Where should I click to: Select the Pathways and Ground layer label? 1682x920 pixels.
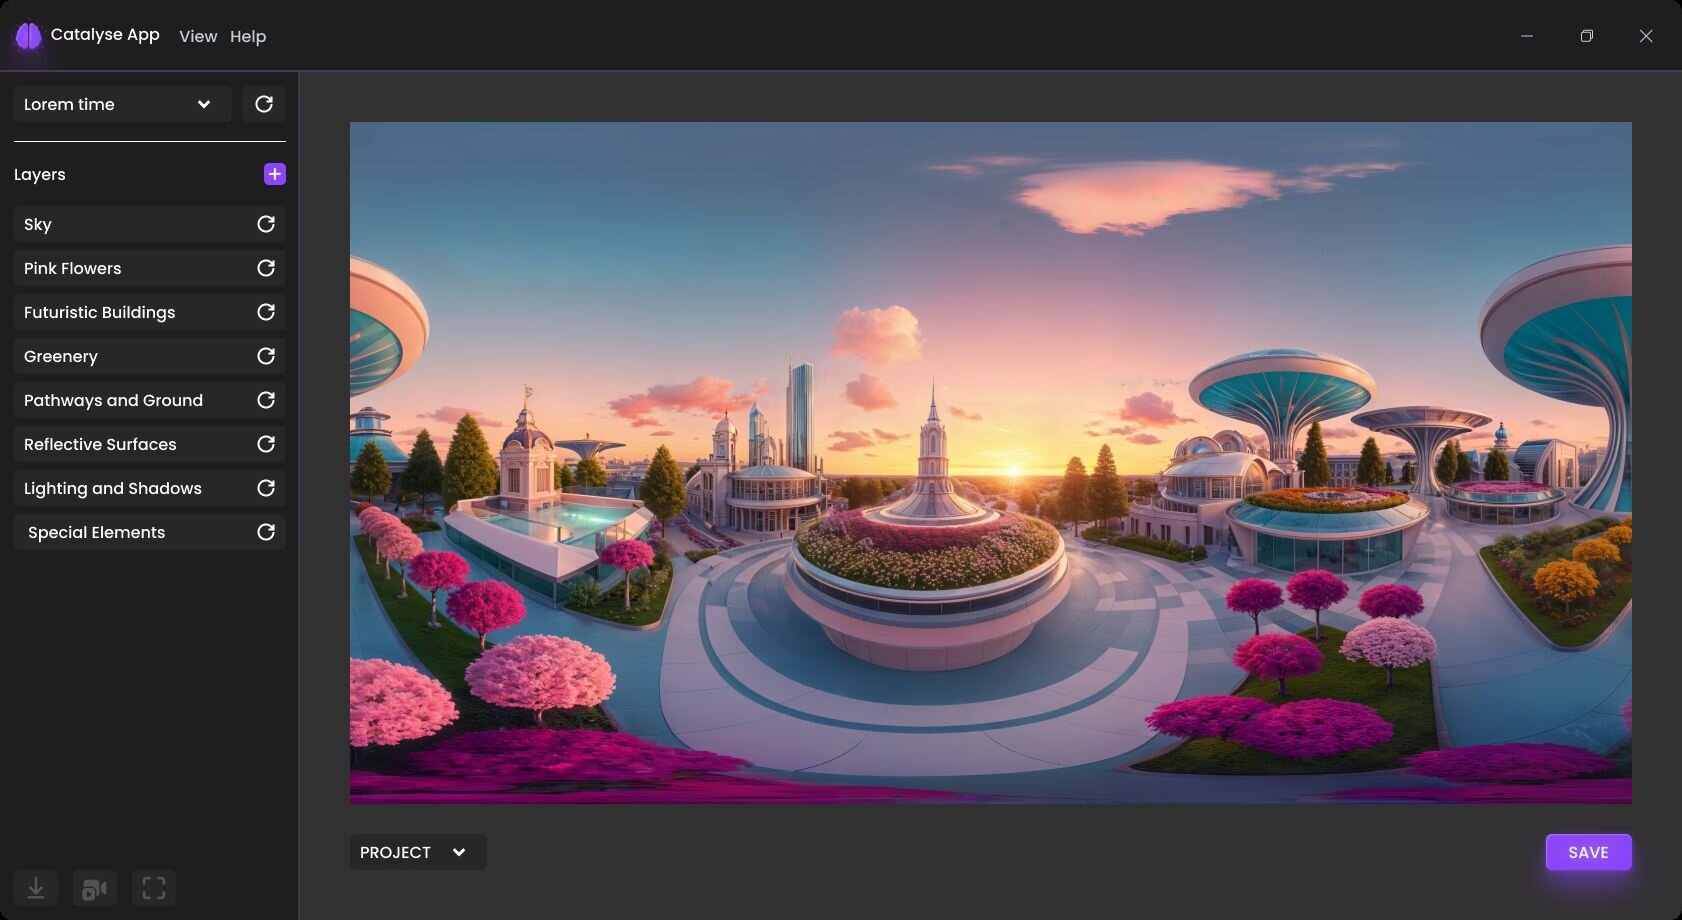click(113, 400)
